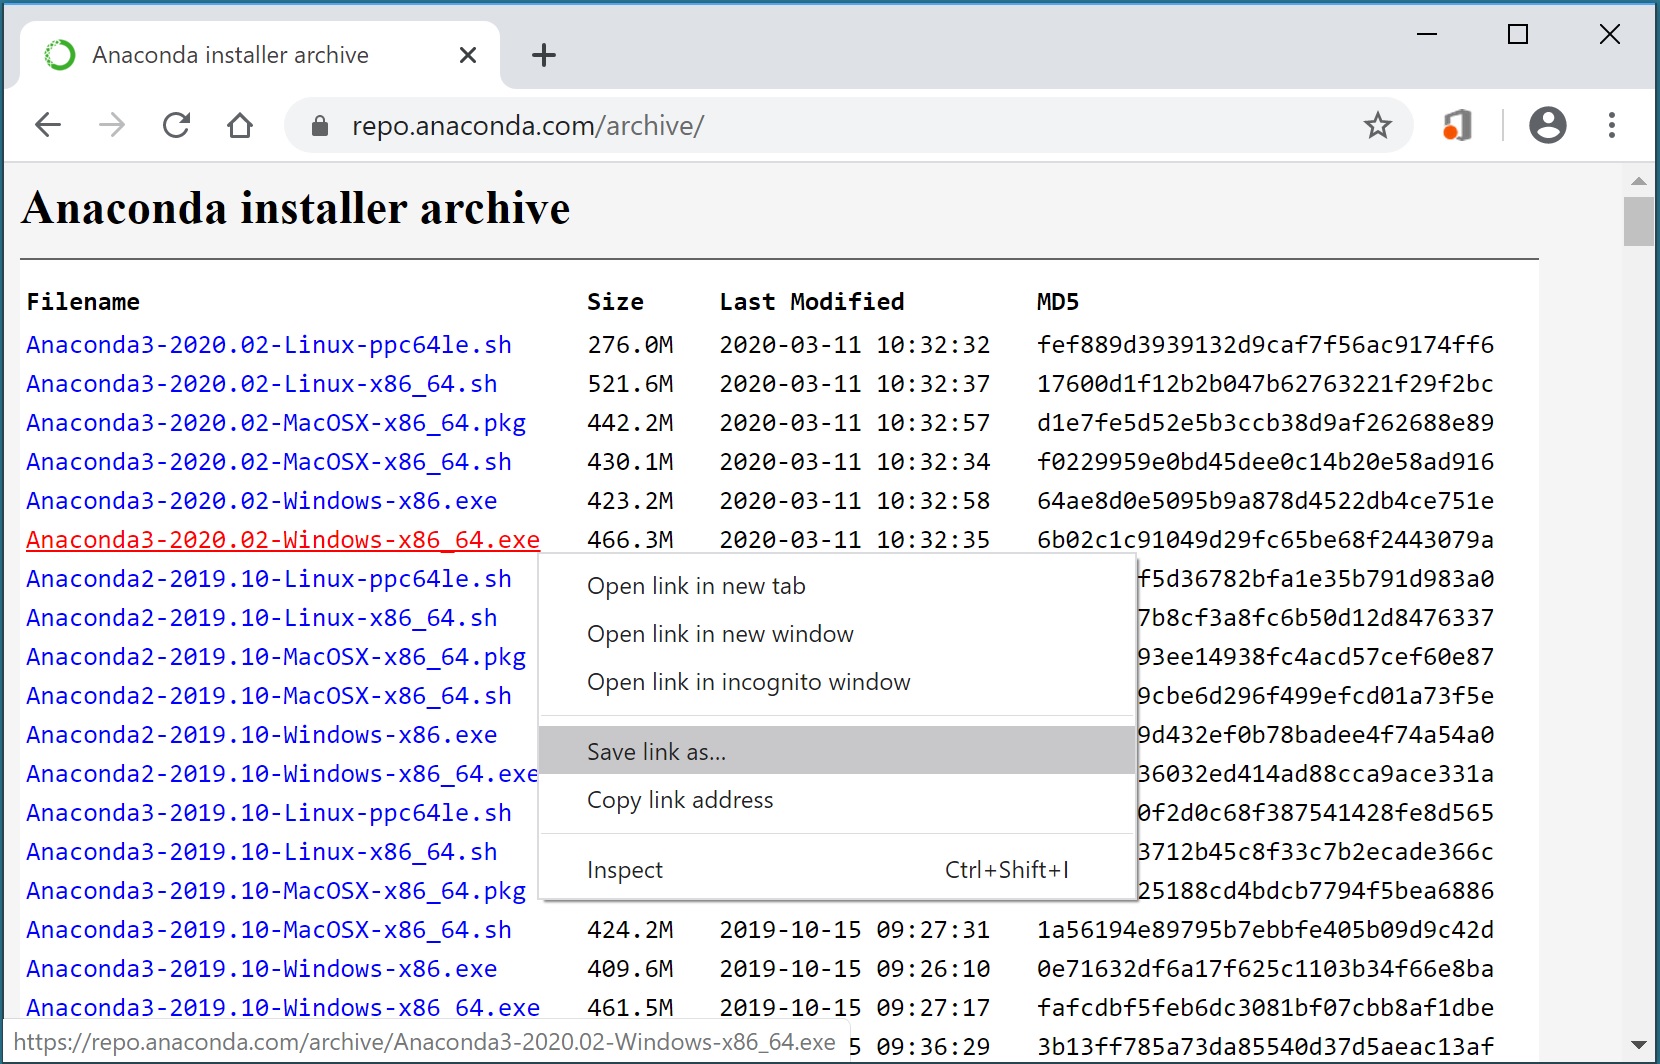The width and height of the screenshot is (1660, 1064).
Task: Click the browser back arrow
Action: click(x=48, y=125)
